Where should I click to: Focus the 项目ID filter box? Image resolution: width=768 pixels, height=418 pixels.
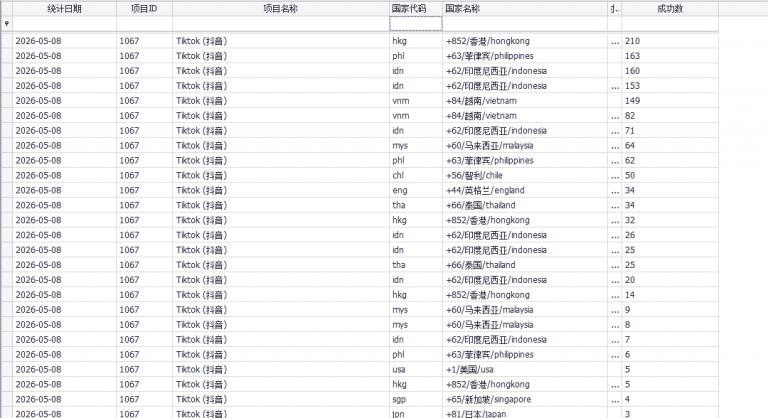(x=144, y=24)
